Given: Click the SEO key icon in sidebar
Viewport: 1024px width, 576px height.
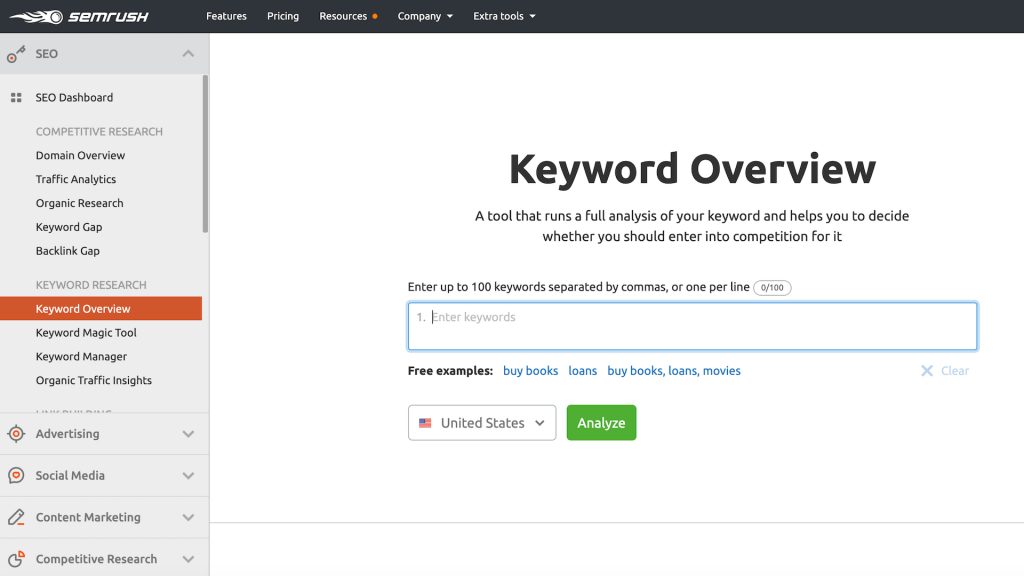Looking at the screenshot, I should (x=16, y=54).
